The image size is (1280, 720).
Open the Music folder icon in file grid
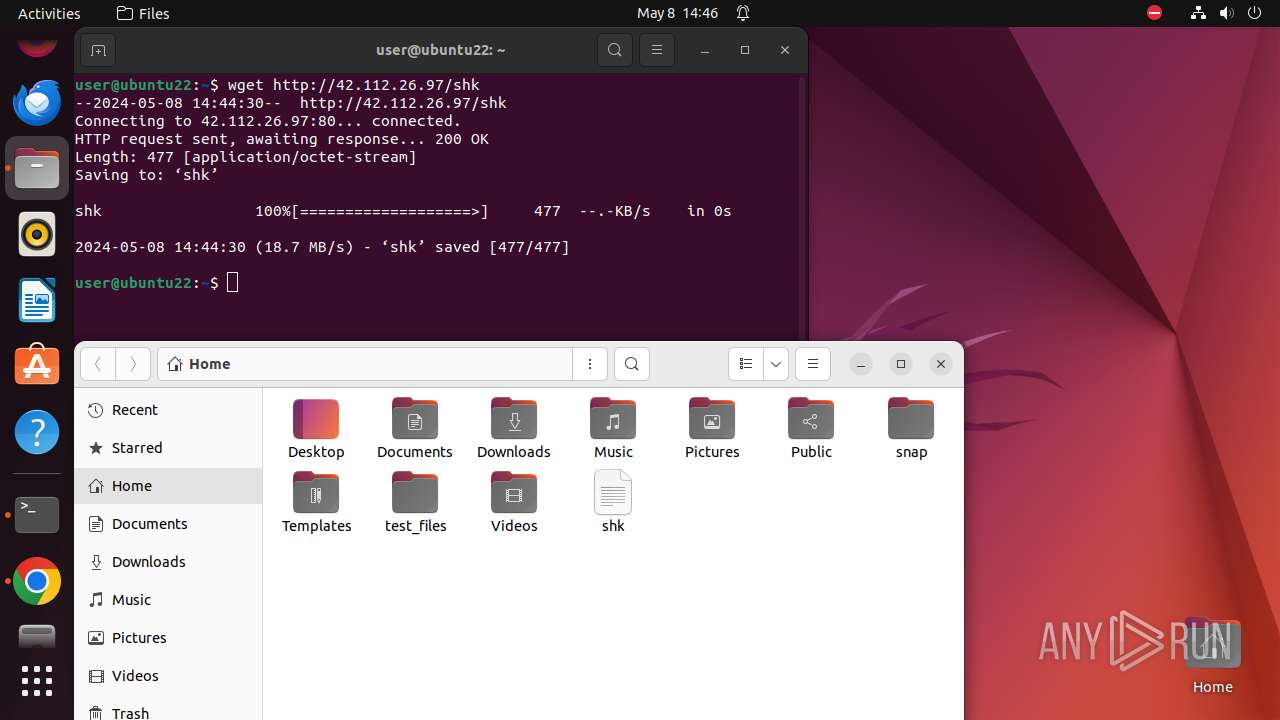point(613,429)
